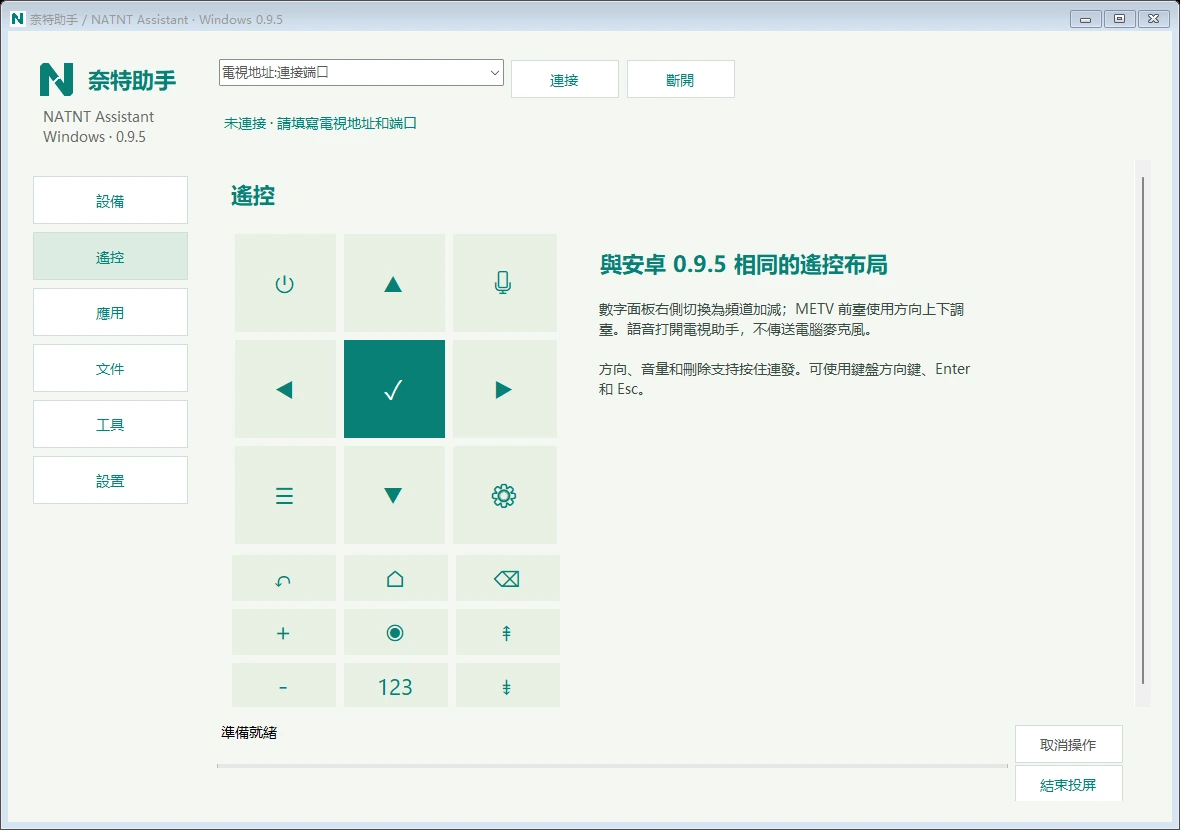This screenshot has width=1180, height=830.
Task: Click the circular record-style center button
Action: pos(396,633)
